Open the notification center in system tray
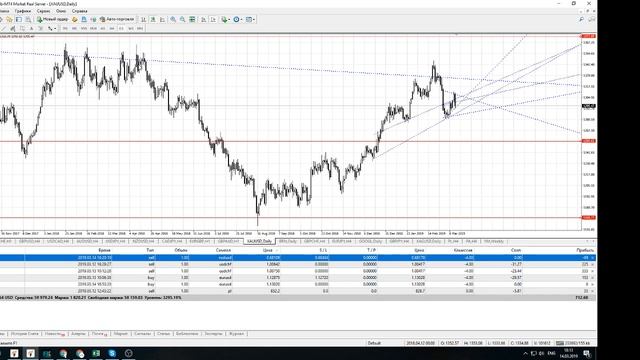Screen dimensions: 640x360 [587, 353]
